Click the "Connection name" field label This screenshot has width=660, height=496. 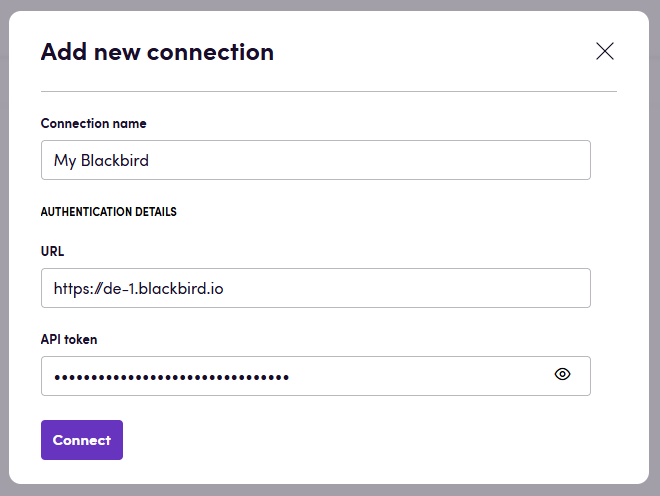coord(93,124)
